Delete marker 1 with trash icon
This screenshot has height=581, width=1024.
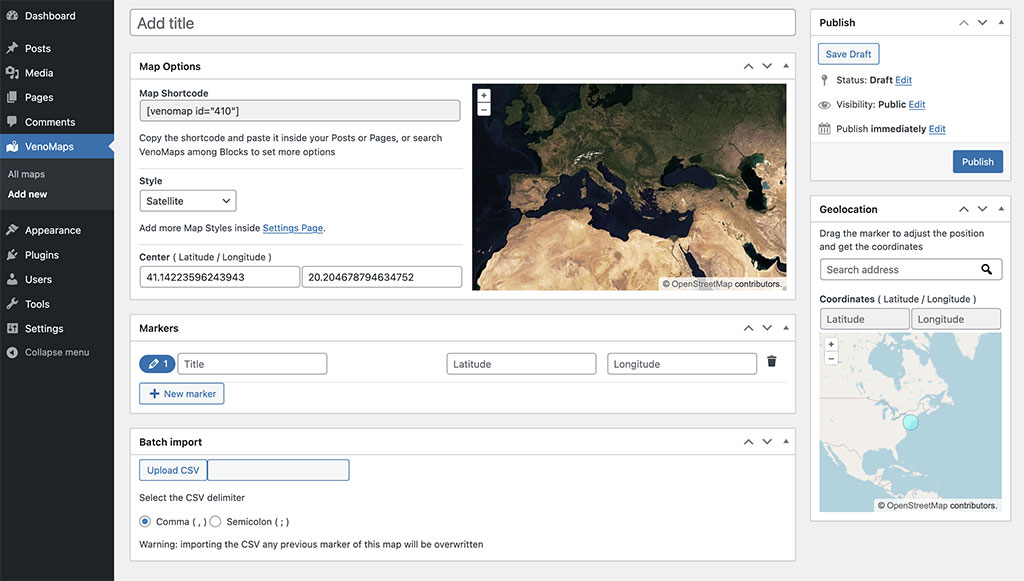point(771,361)
